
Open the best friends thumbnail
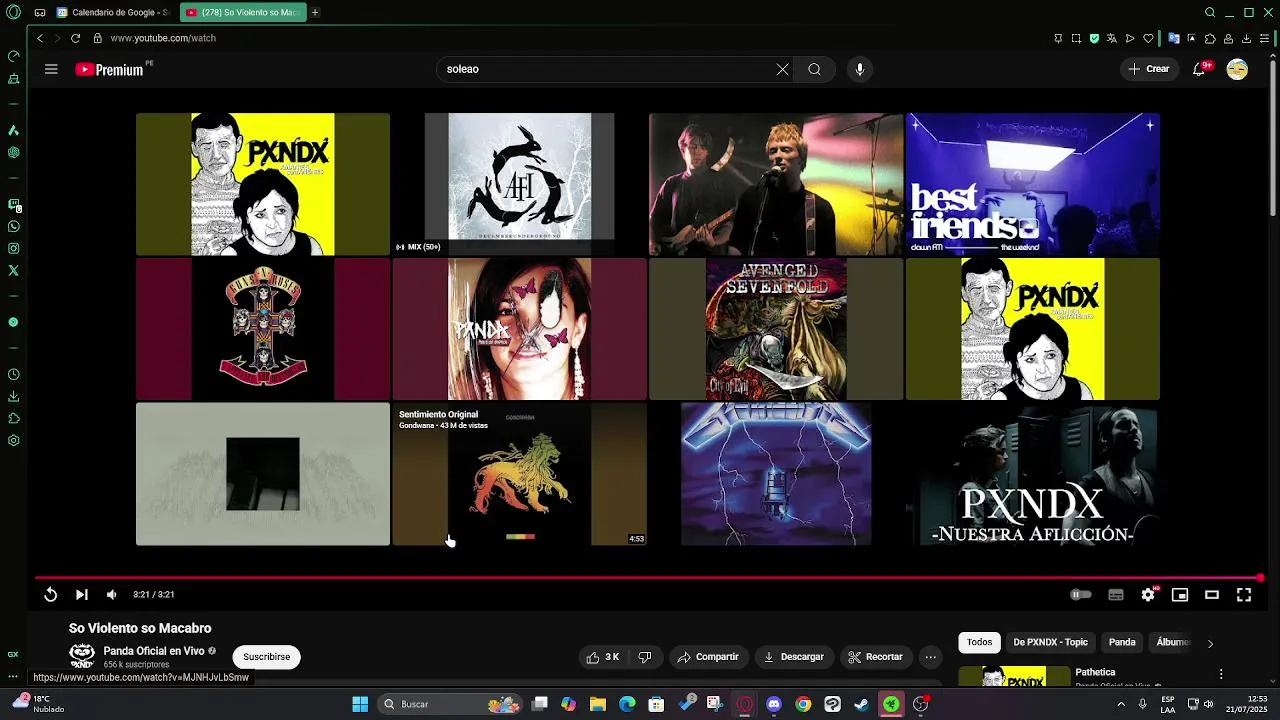tap(1033, 184)
